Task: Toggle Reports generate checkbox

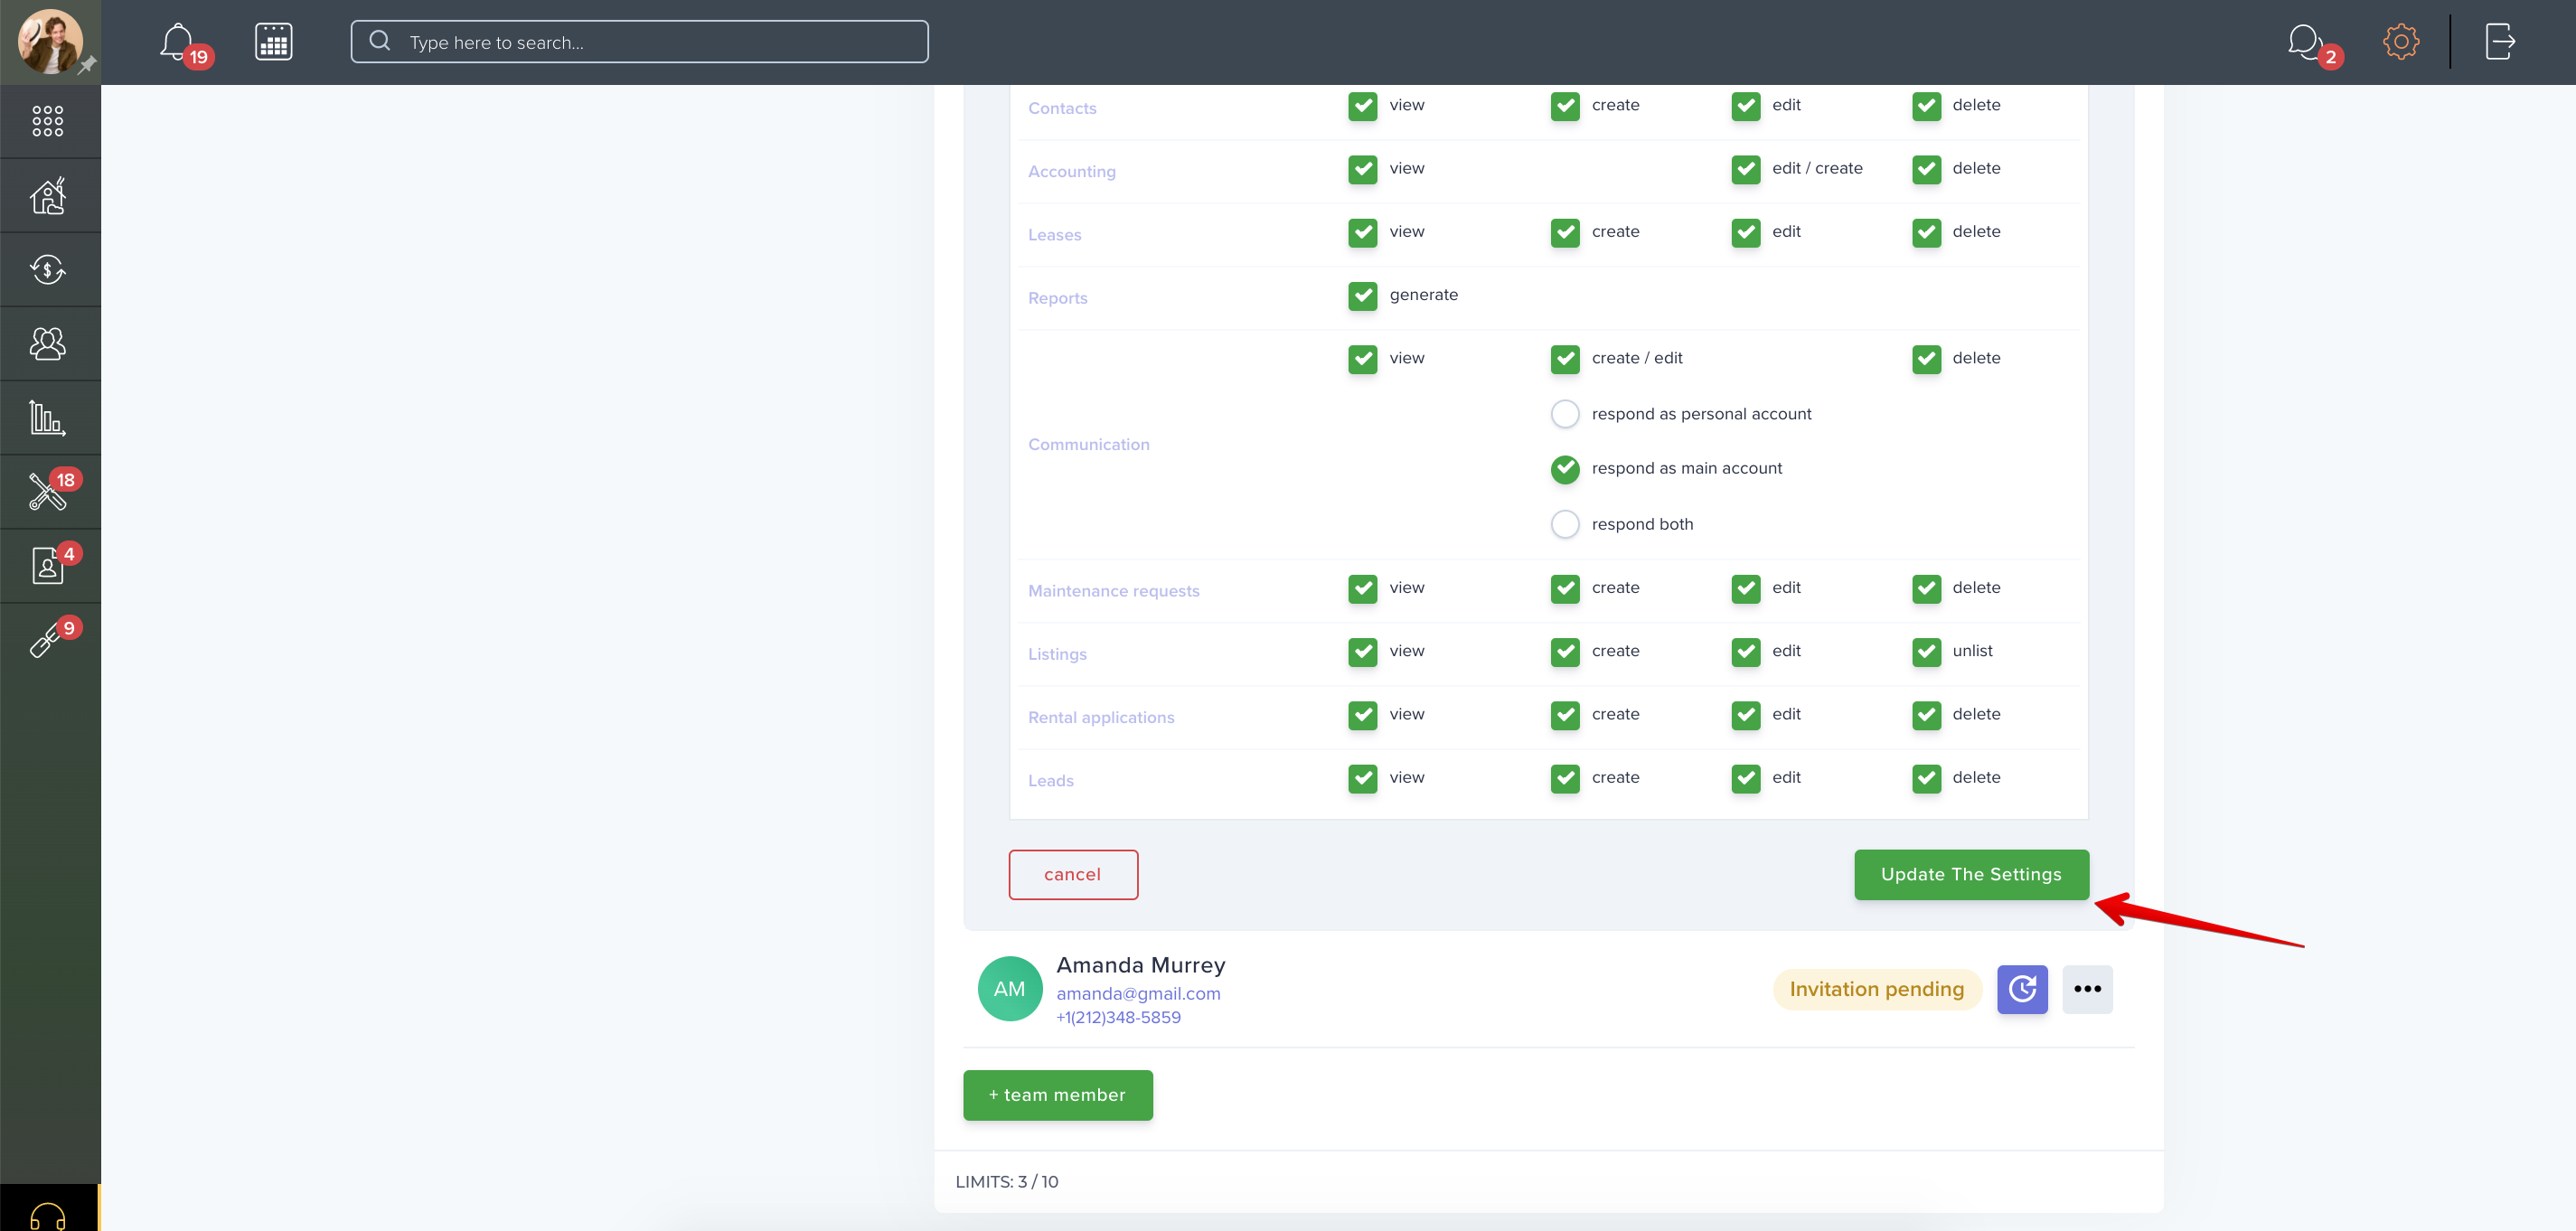Action: pos(1362,295)
